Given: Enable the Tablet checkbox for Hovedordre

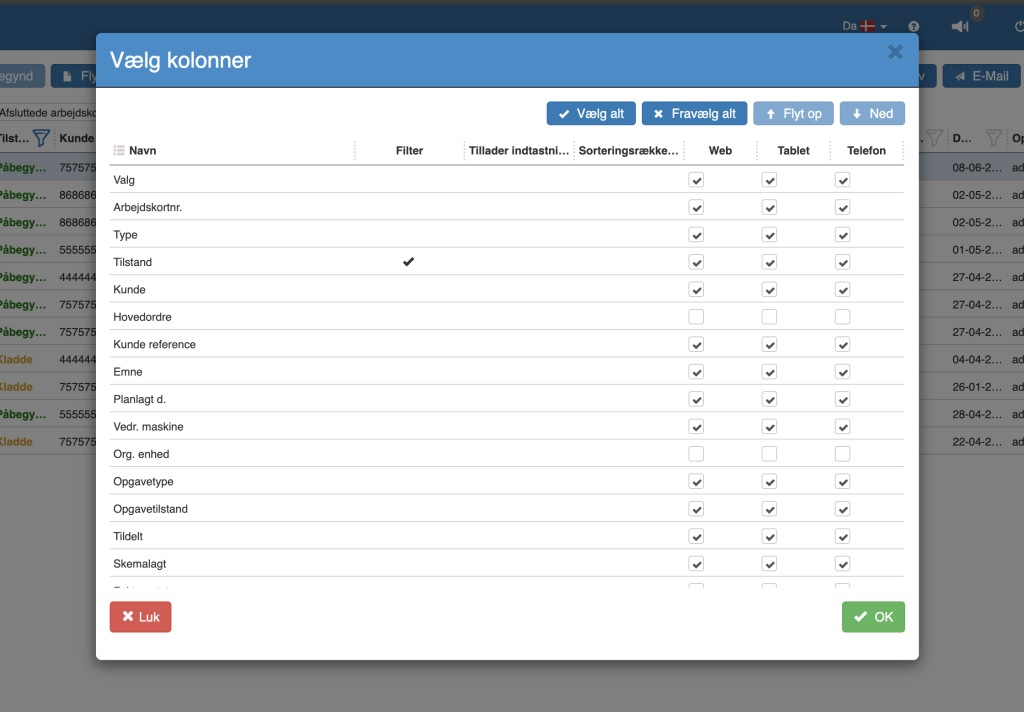Looking at the screenshot, I should (x=769, y=317).
